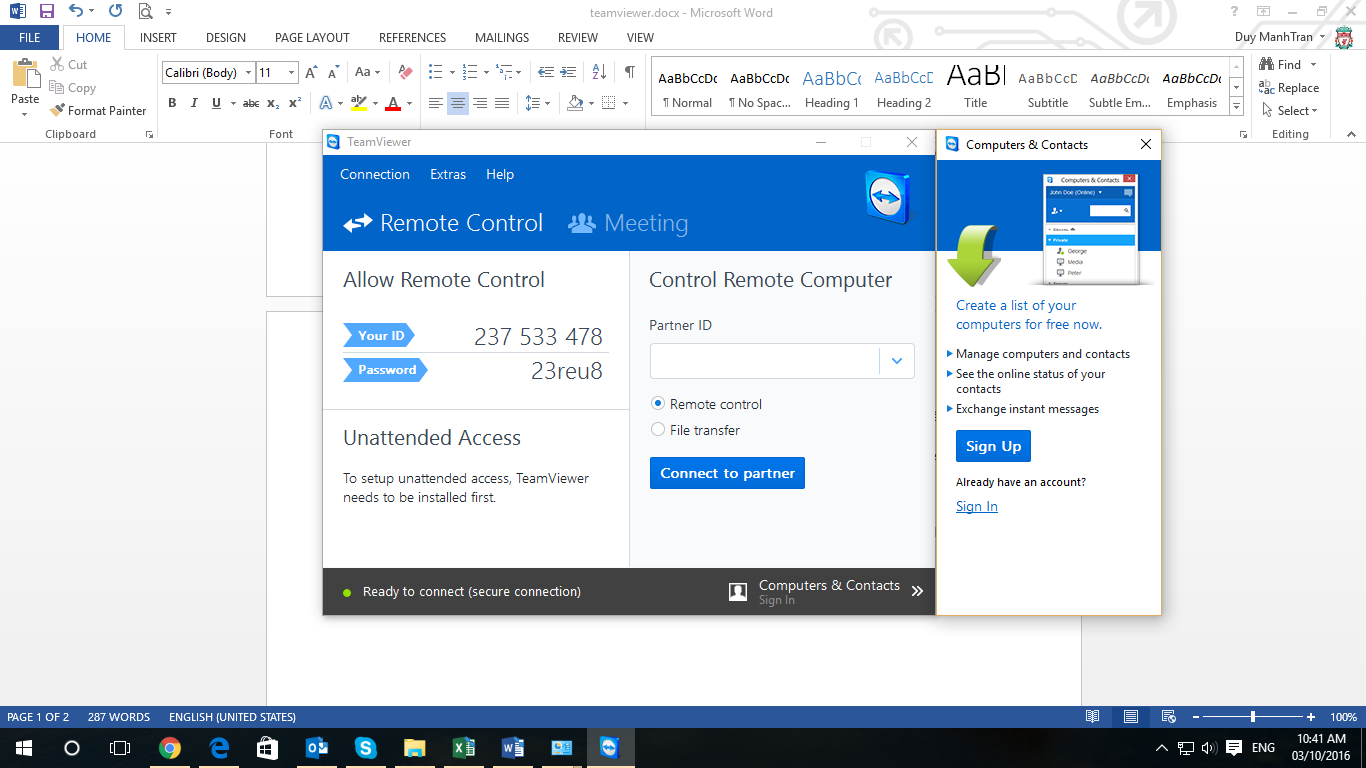
Task: Apply Italic formatting
Action: [x=194, y=103]
